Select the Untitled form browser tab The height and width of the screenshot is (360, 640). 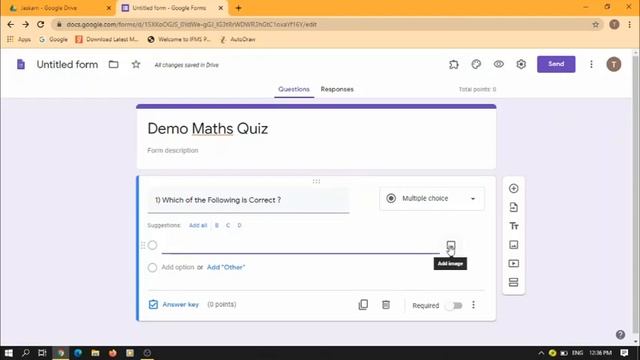pyautogui.click(x=172, y=8)
